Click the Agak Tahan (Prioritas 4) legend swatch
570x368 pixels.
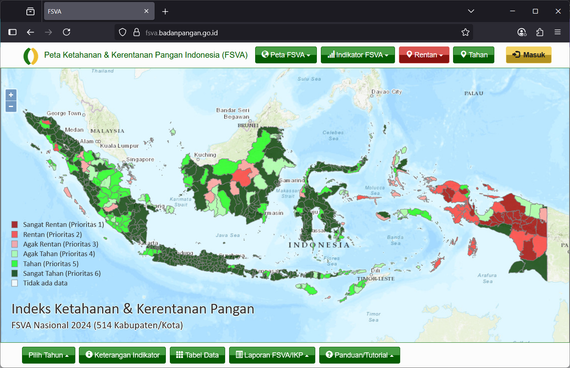[x=15, y=254]
